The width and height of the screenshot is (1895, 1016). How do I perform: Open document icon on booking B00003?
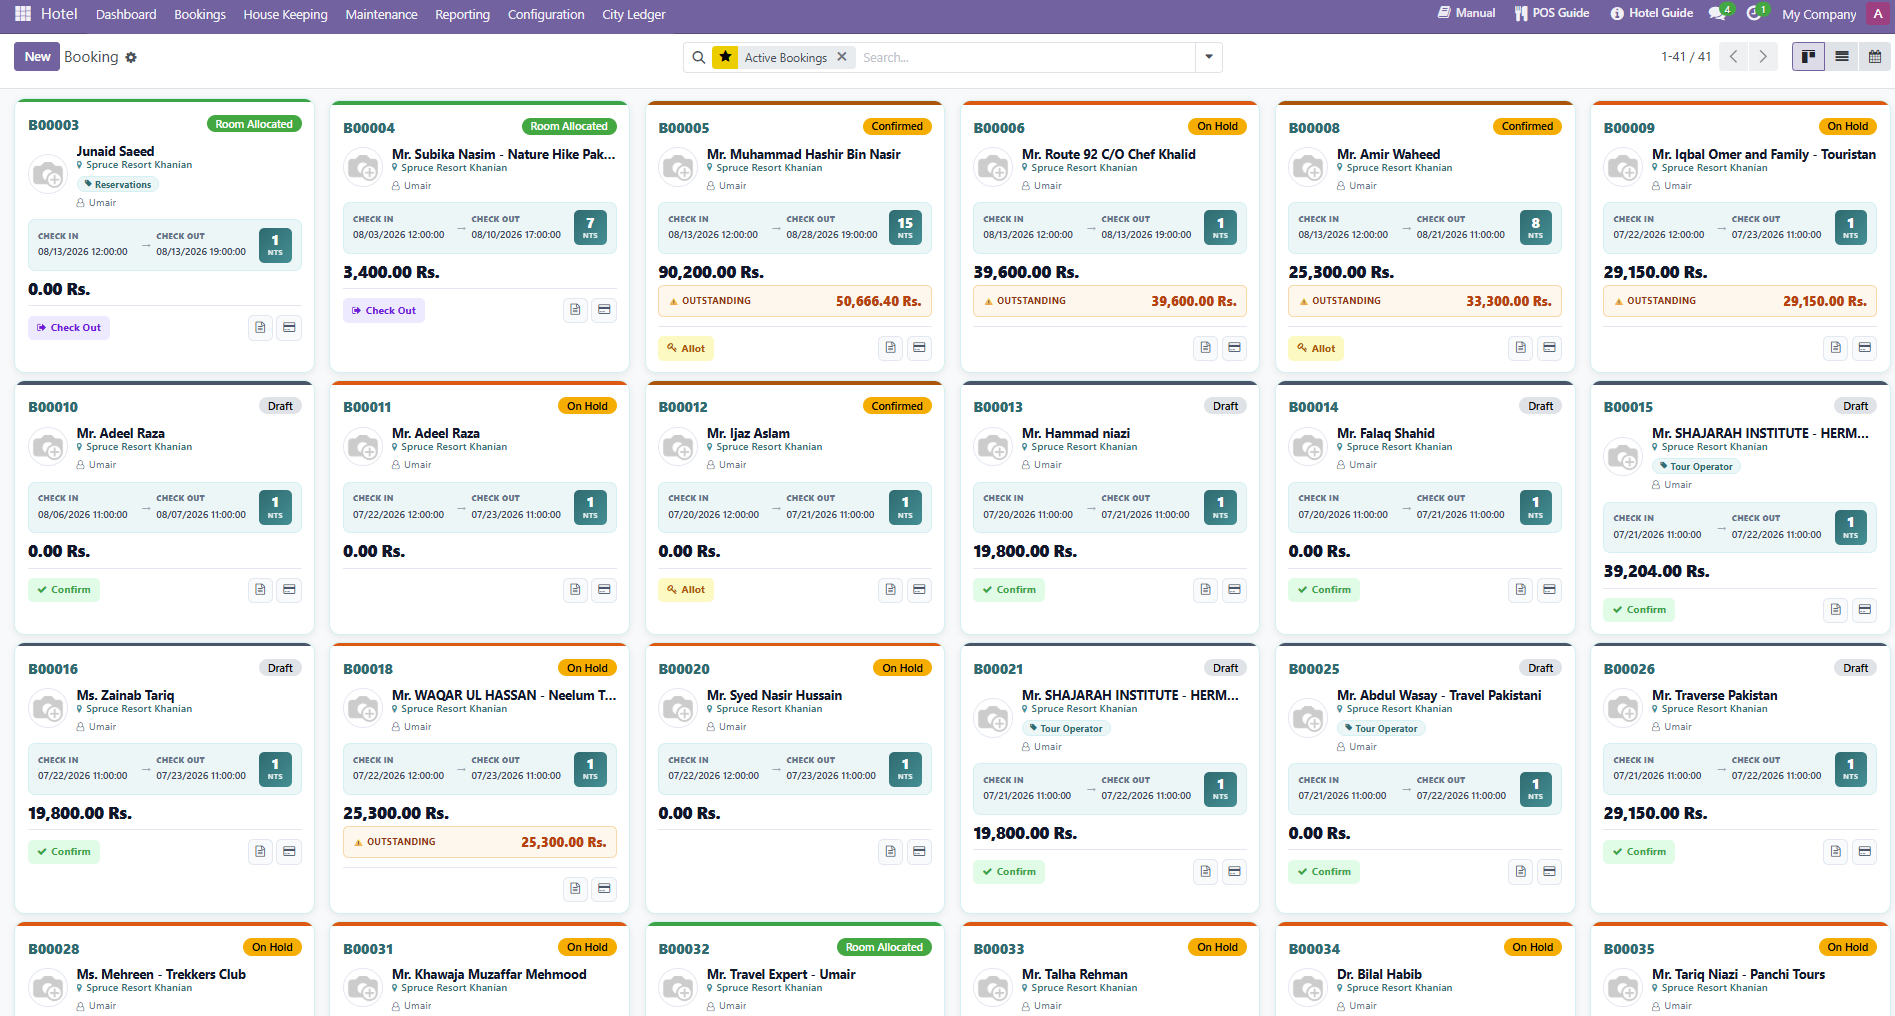point(260,328)
